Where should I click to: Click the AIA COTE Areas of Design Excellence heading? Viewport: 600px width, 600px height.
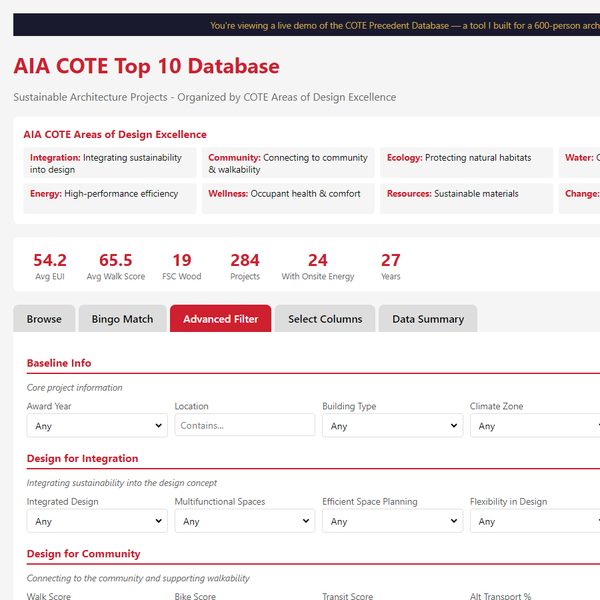click(x=115, y=134)
